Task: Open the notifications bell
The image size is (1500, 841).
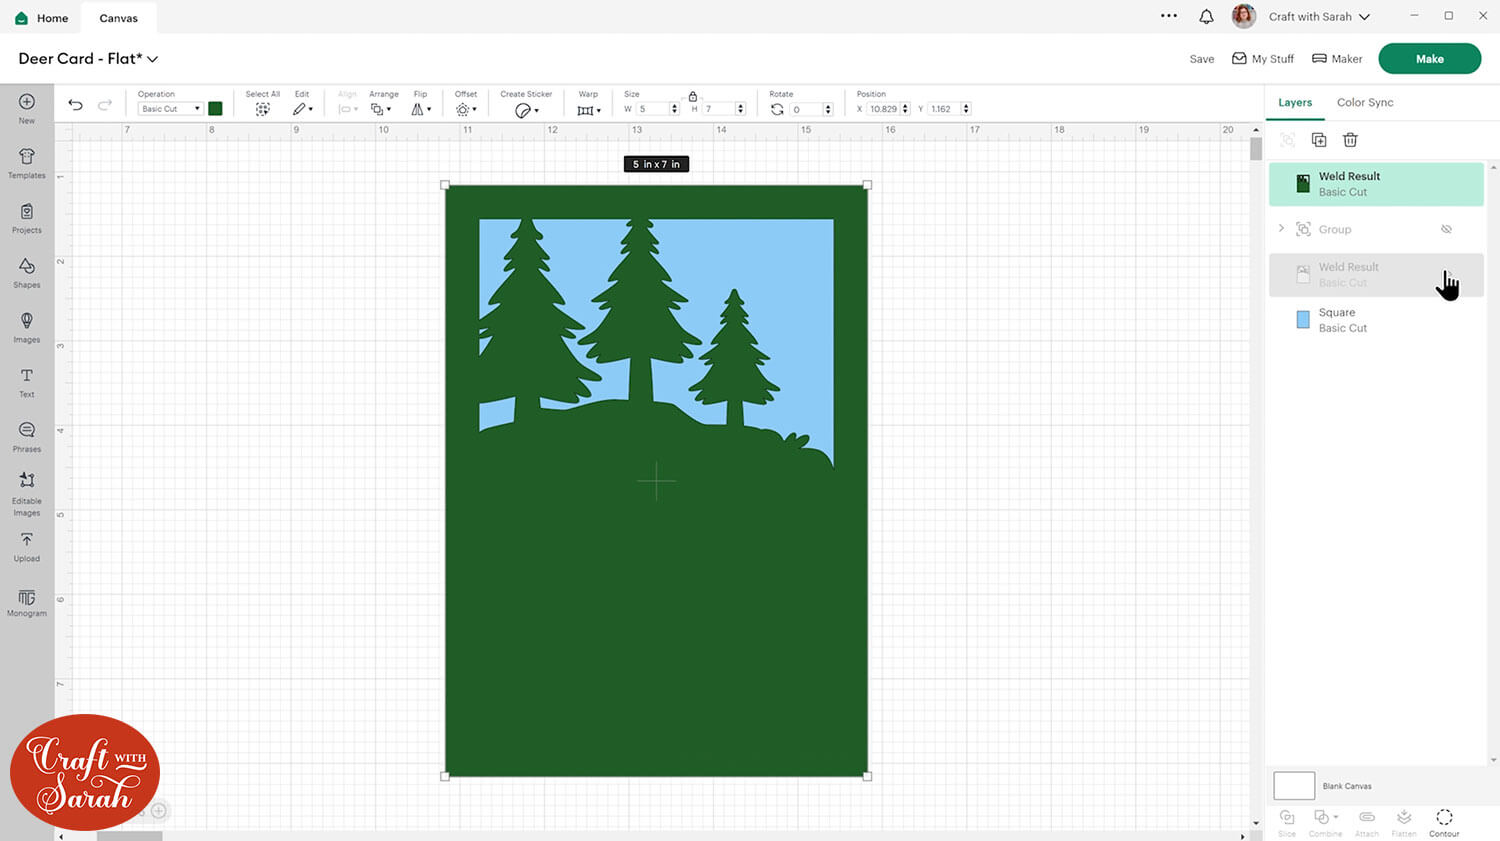Action: 1206,17
